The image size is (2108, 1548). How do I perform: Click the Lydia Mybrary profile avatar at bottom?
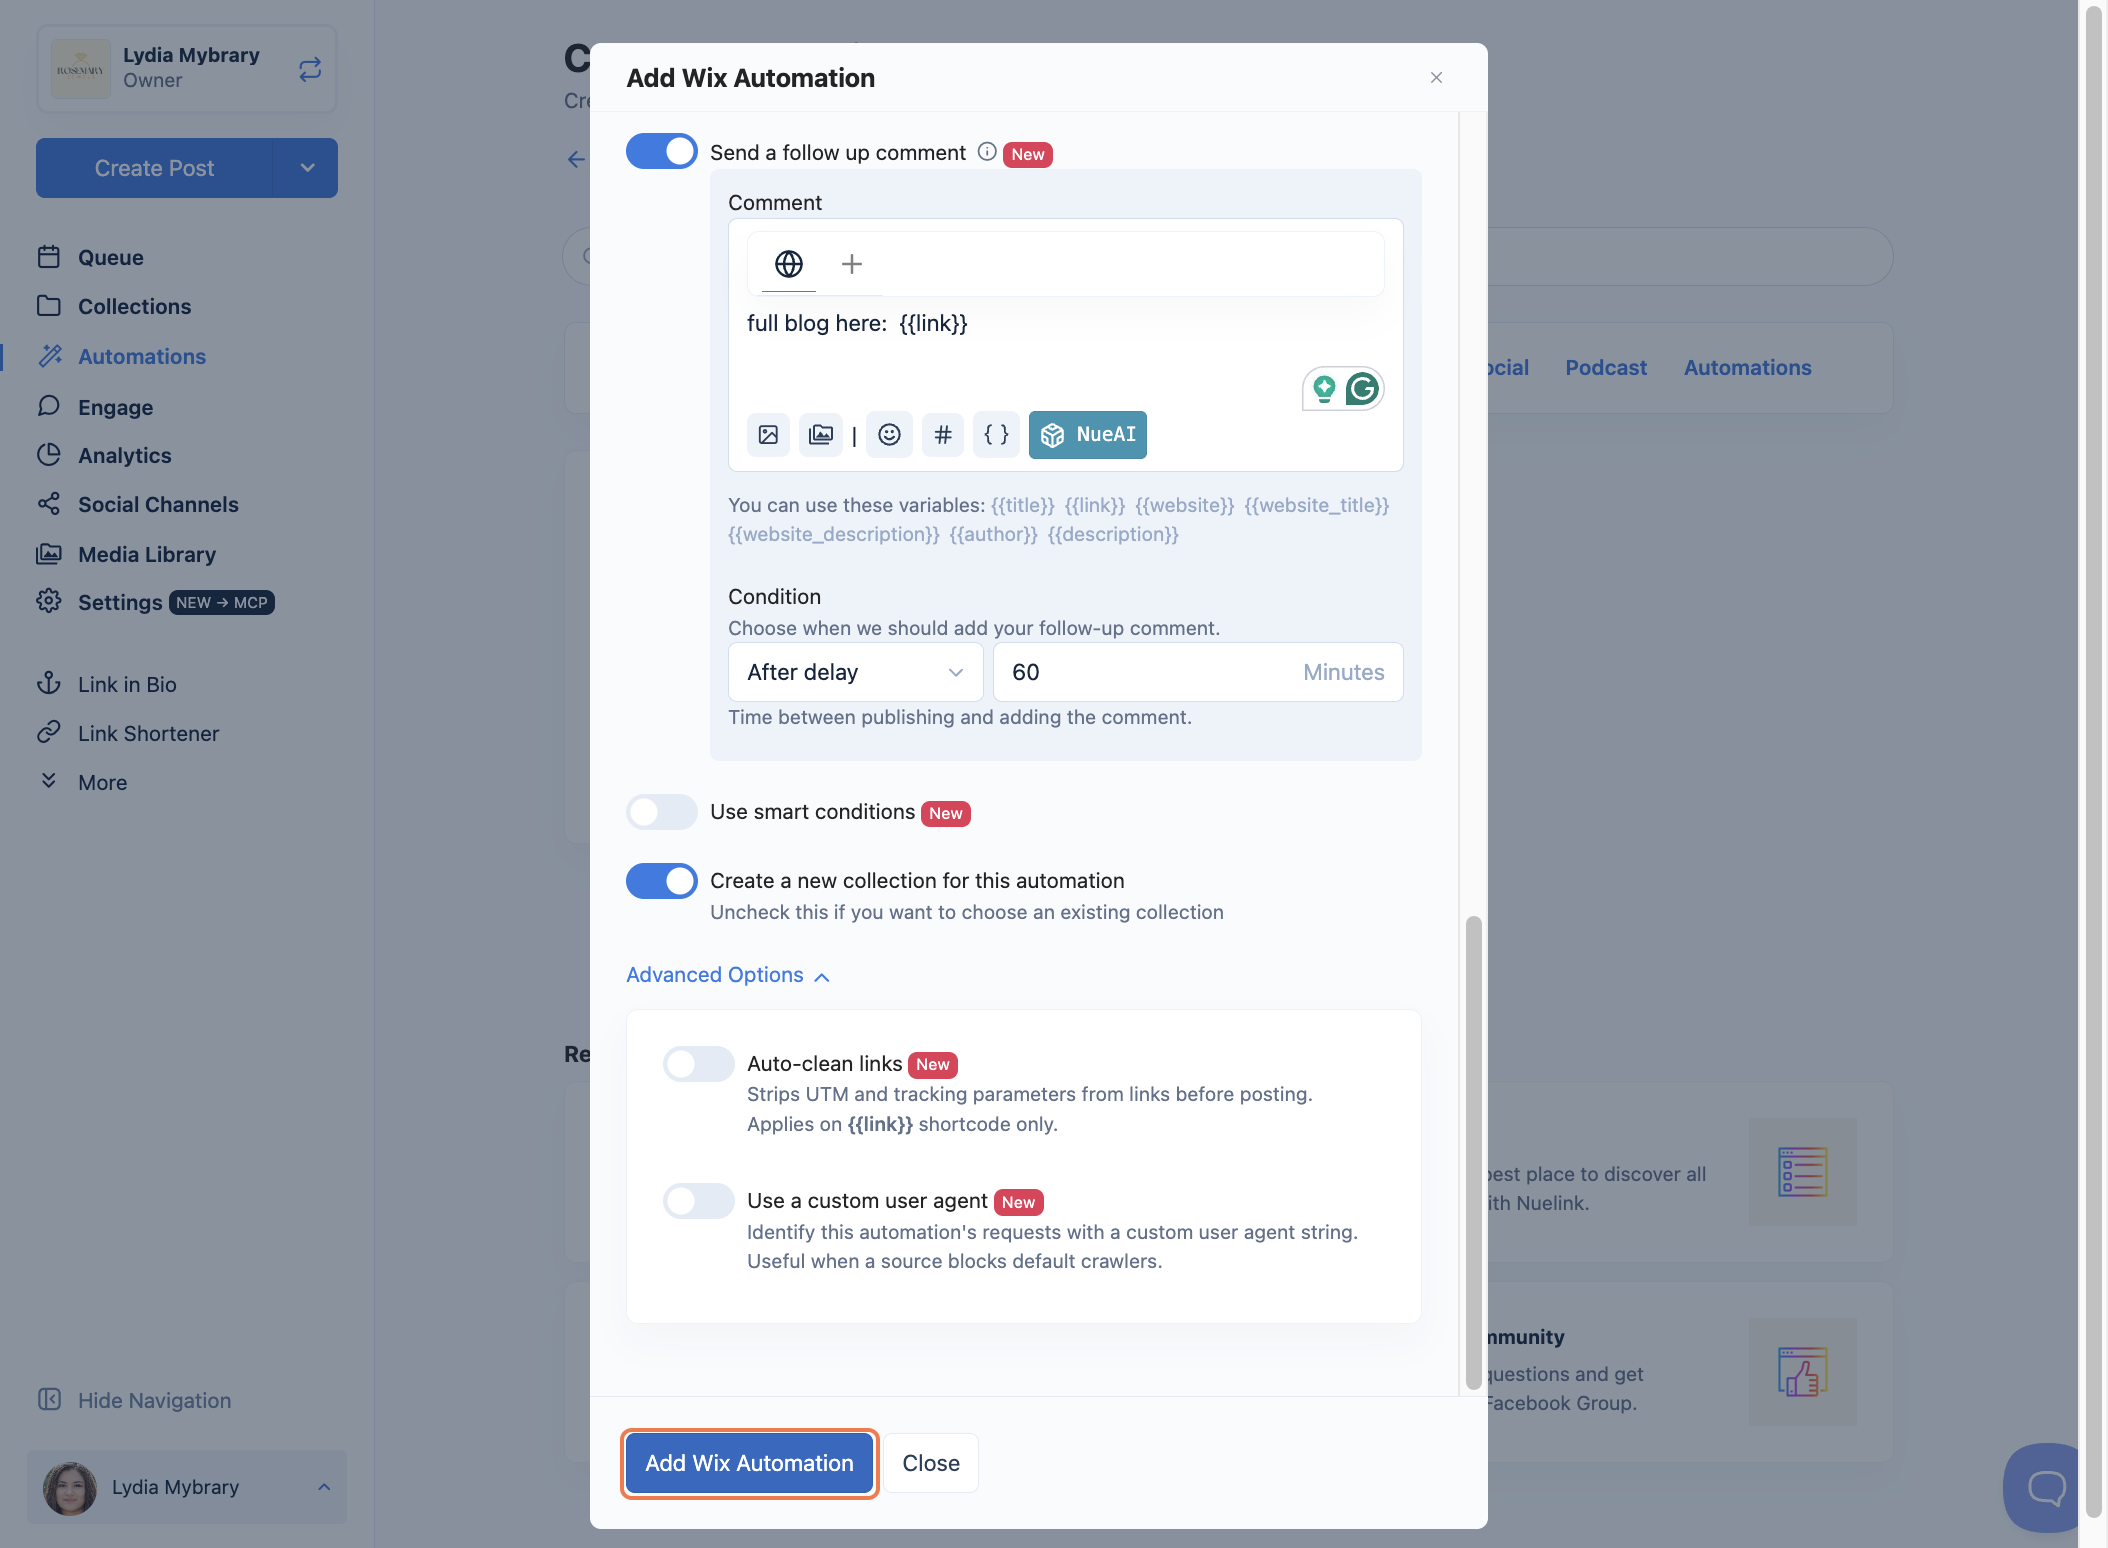pos(70,1487)
